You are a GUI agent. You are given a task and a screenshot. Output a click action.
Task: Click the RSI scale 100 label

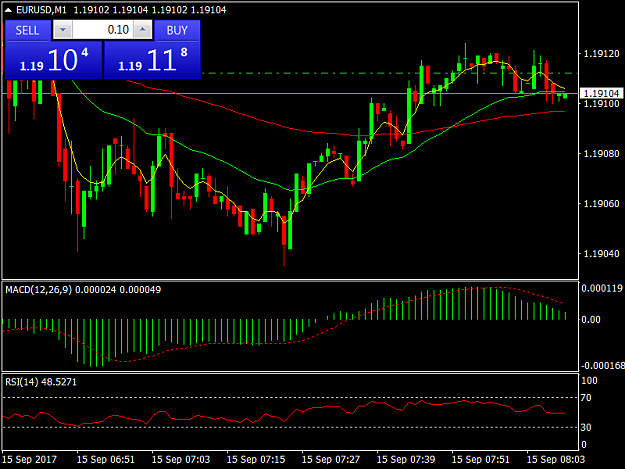pyautogui.click(x=589, y=381)
